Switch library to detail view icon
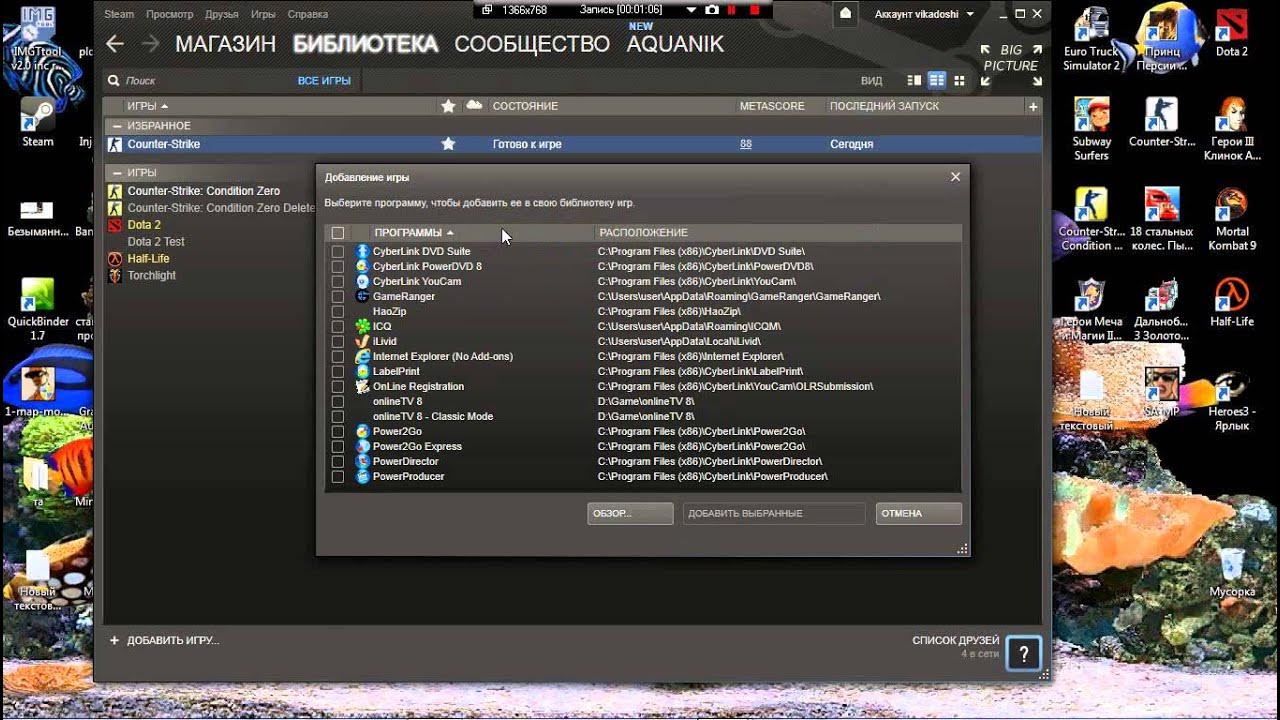1280x720 pixels. (914, 80)
